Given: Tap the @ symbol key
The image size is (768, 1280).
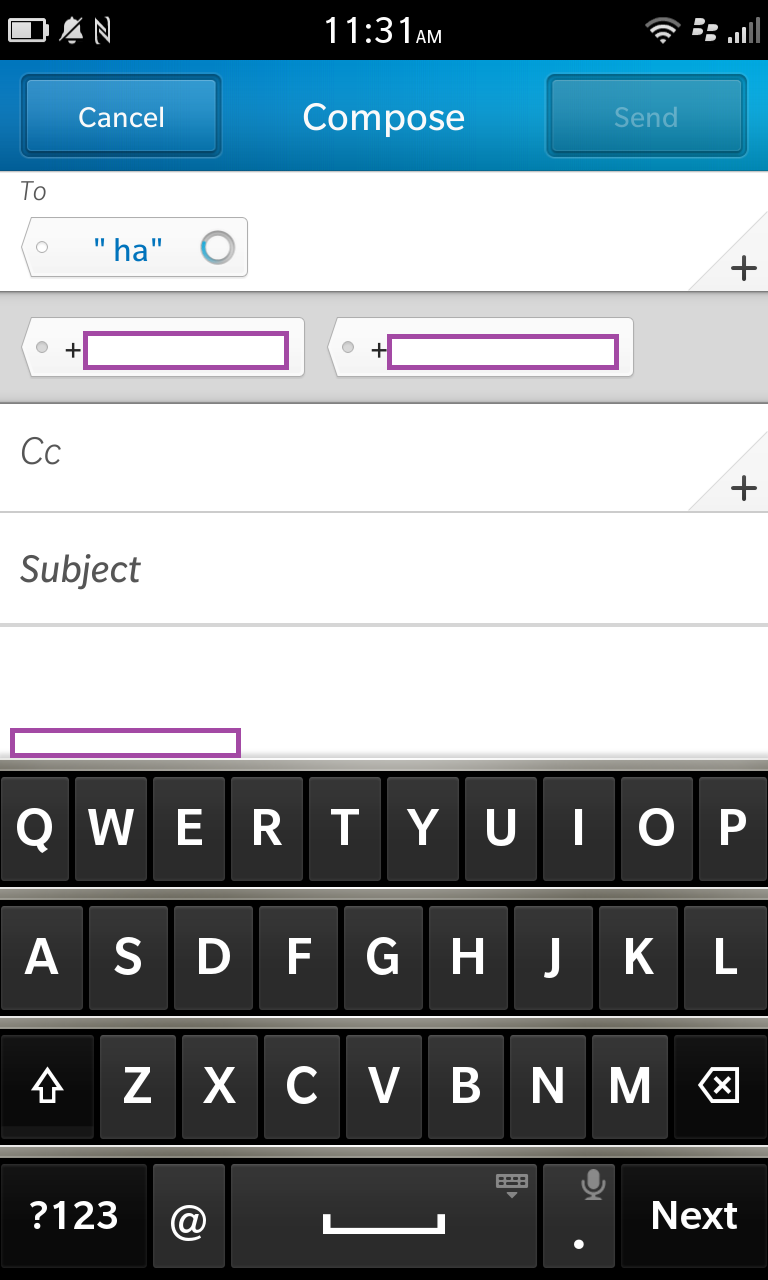Looking at the screenshot, I should (x=189, y=1215).
